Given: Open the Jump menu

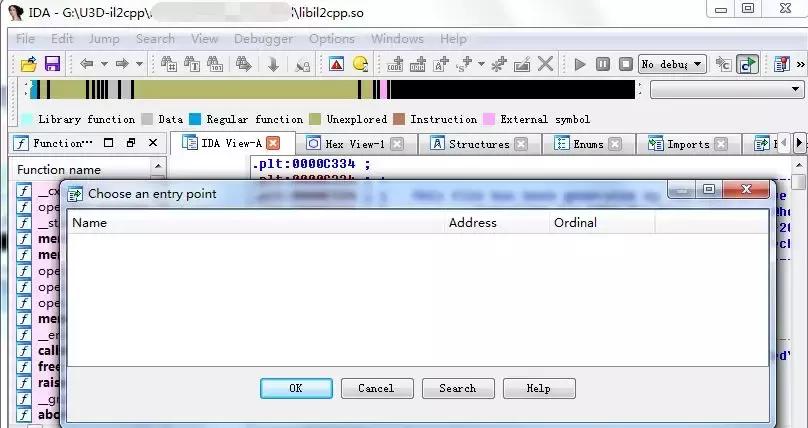Looking at the screenshot, I should (x=104, y=39).
